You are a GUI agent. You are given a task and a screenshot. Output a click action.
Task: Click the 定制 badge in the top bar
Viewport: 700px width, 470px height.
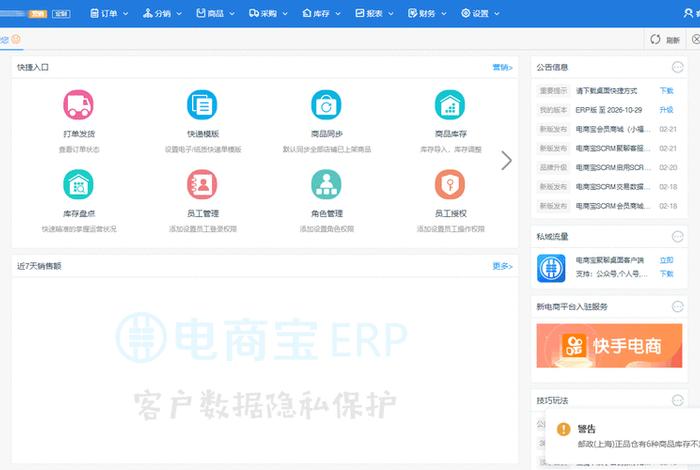(x=61, y=14)
